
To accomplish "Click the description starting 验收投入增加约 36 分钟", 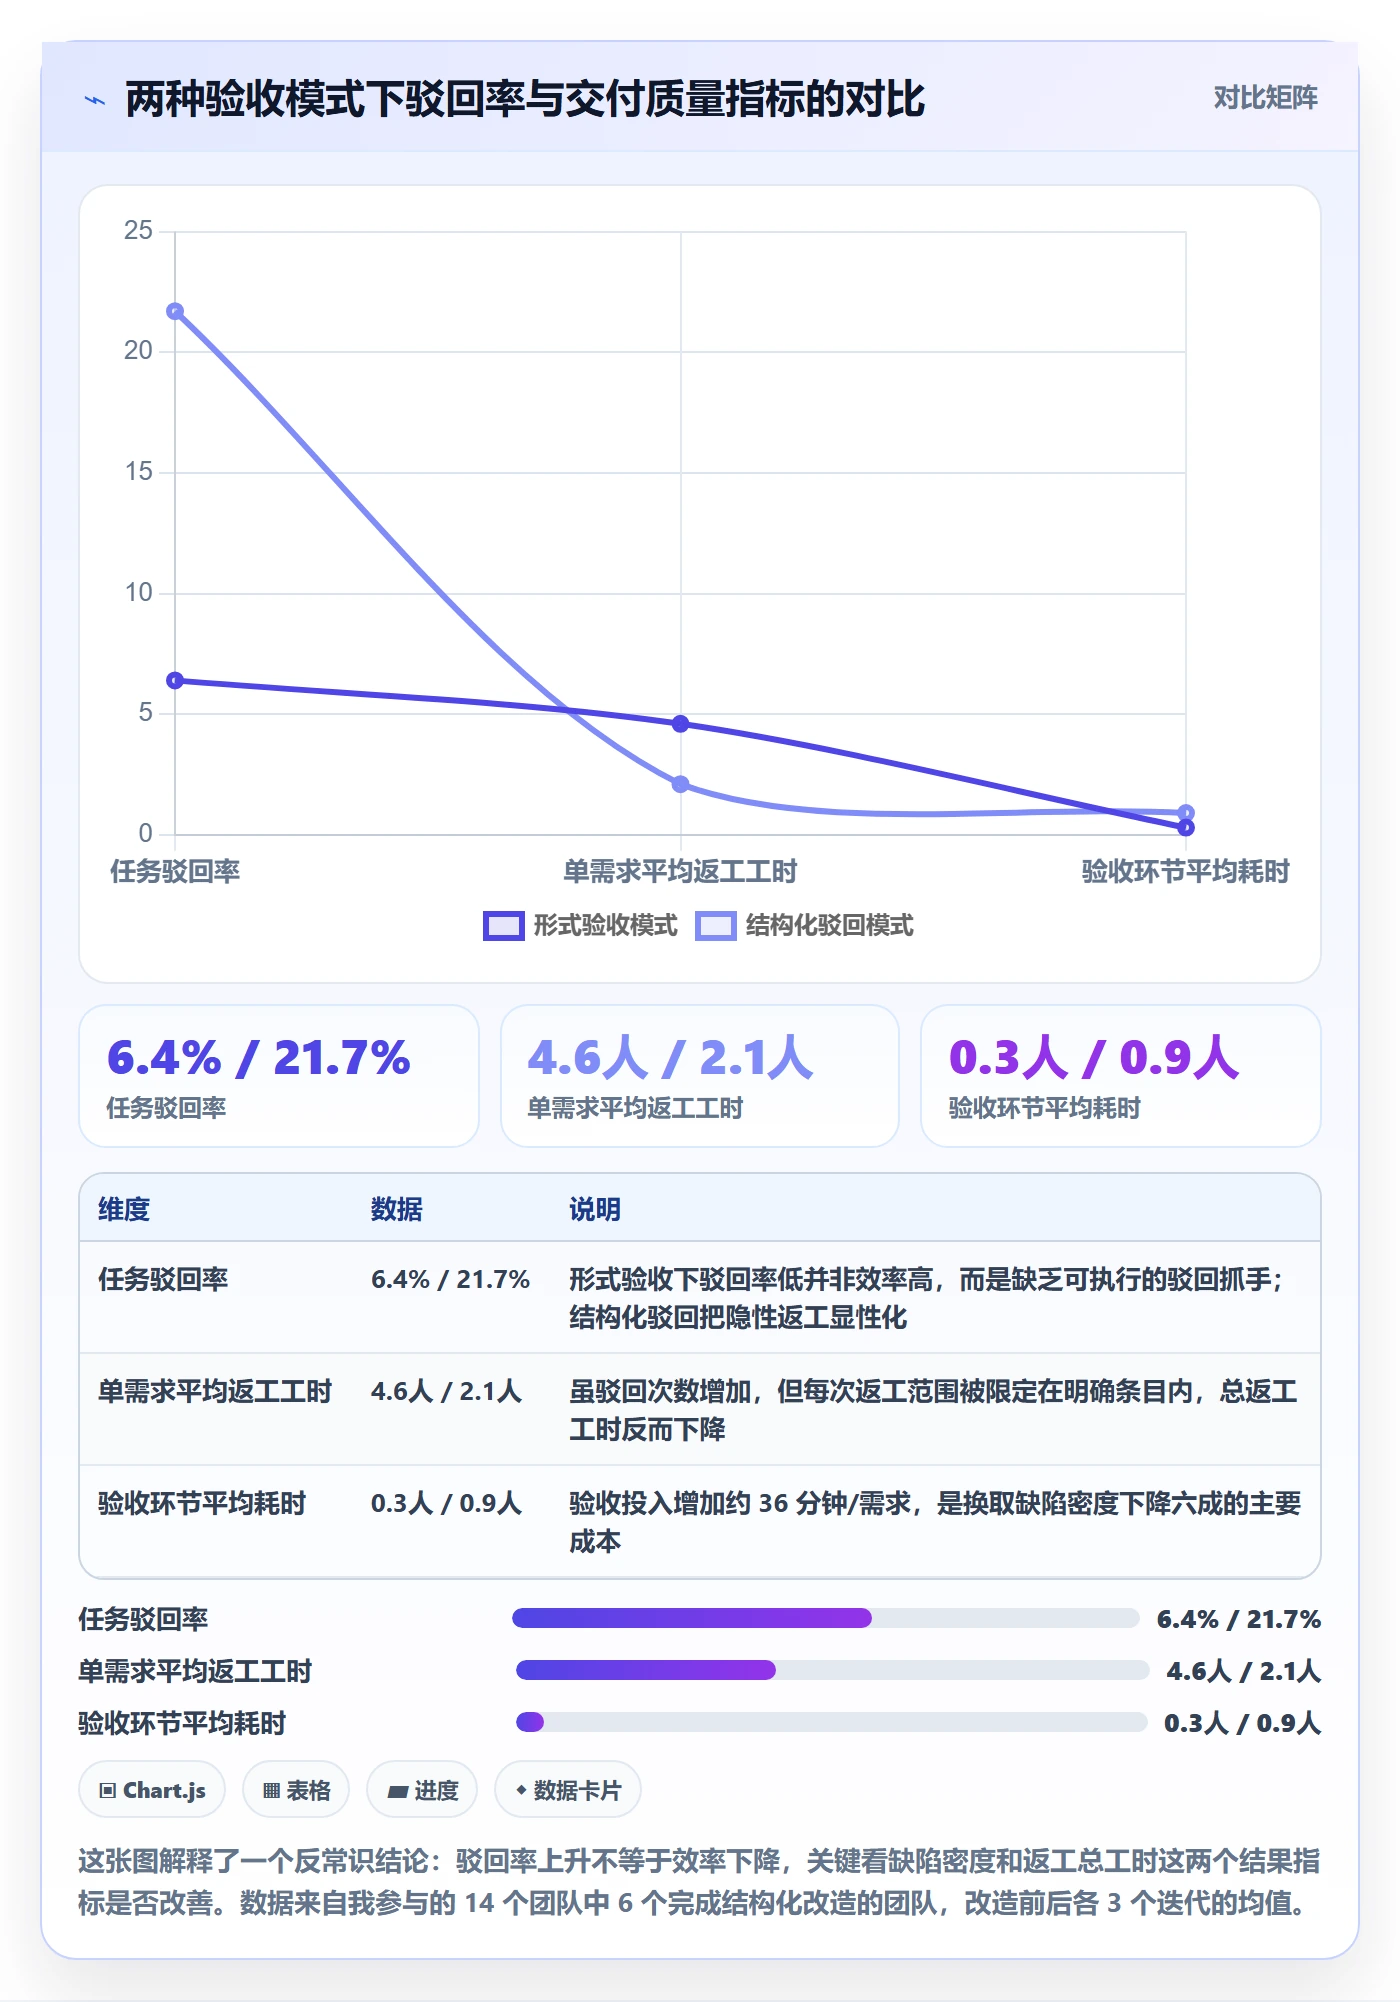I will [x=935, y=1523].
